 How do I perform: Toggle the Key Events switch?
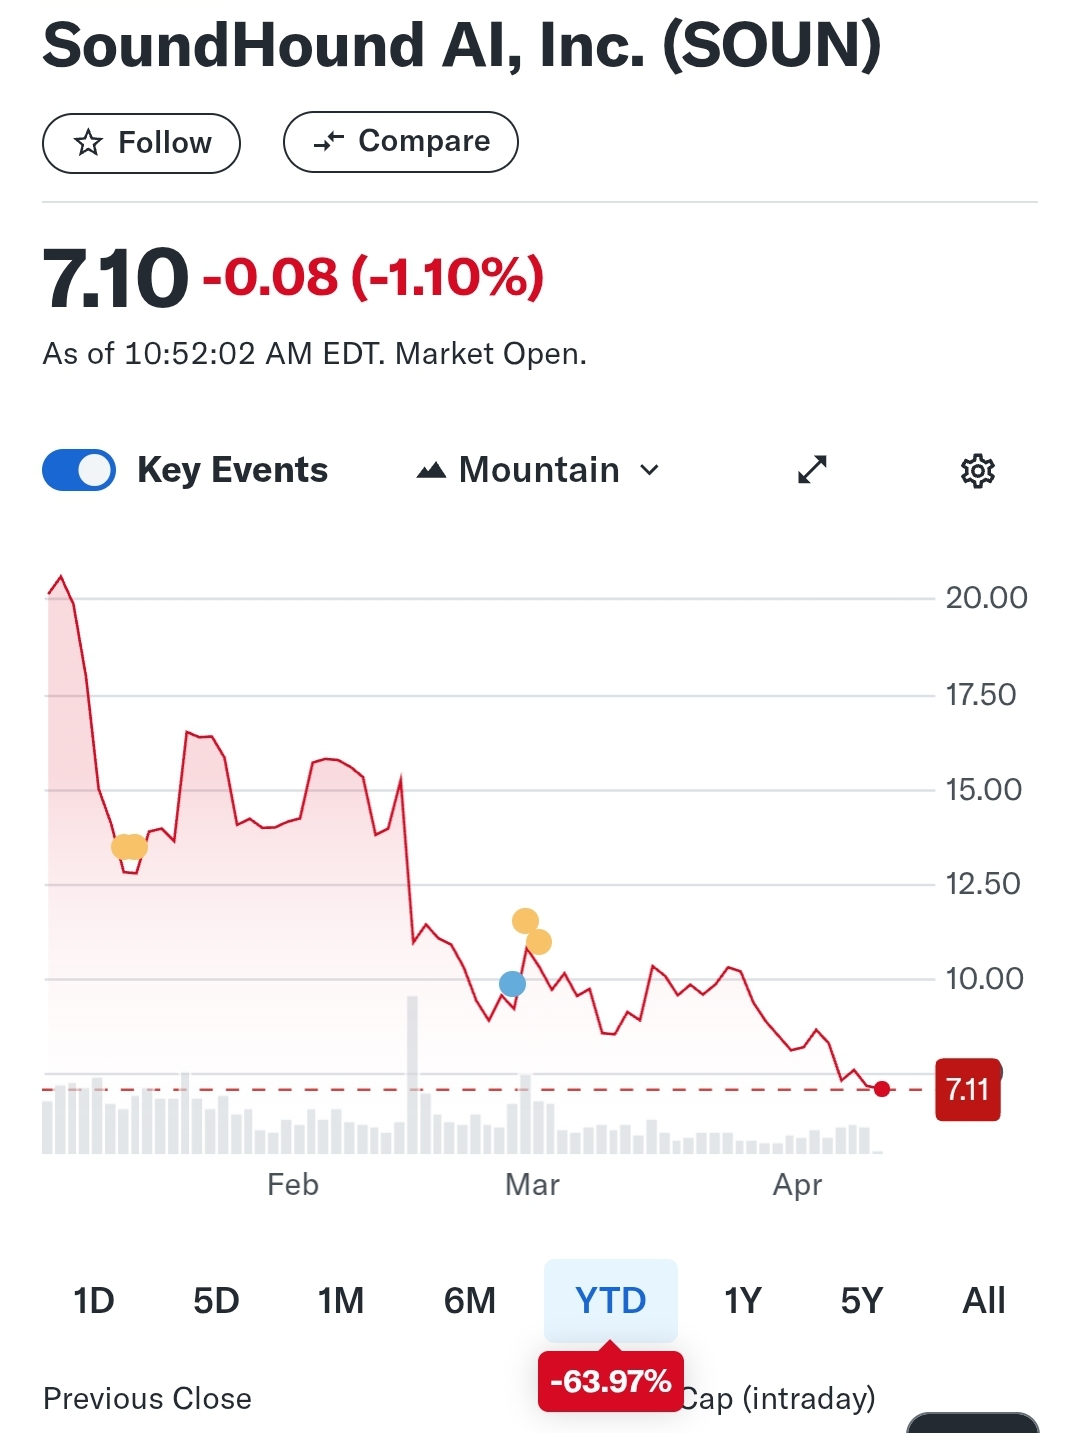(79, 470)
